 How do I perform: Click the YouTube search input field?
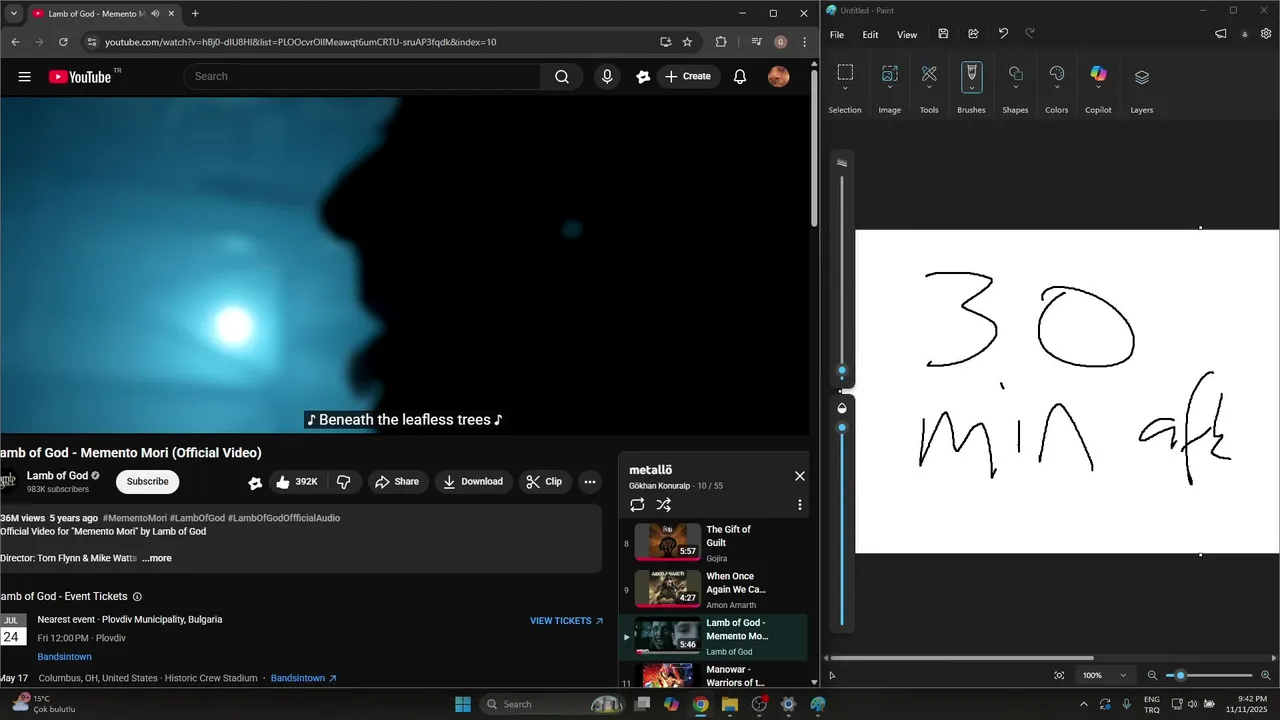(362, 76)
